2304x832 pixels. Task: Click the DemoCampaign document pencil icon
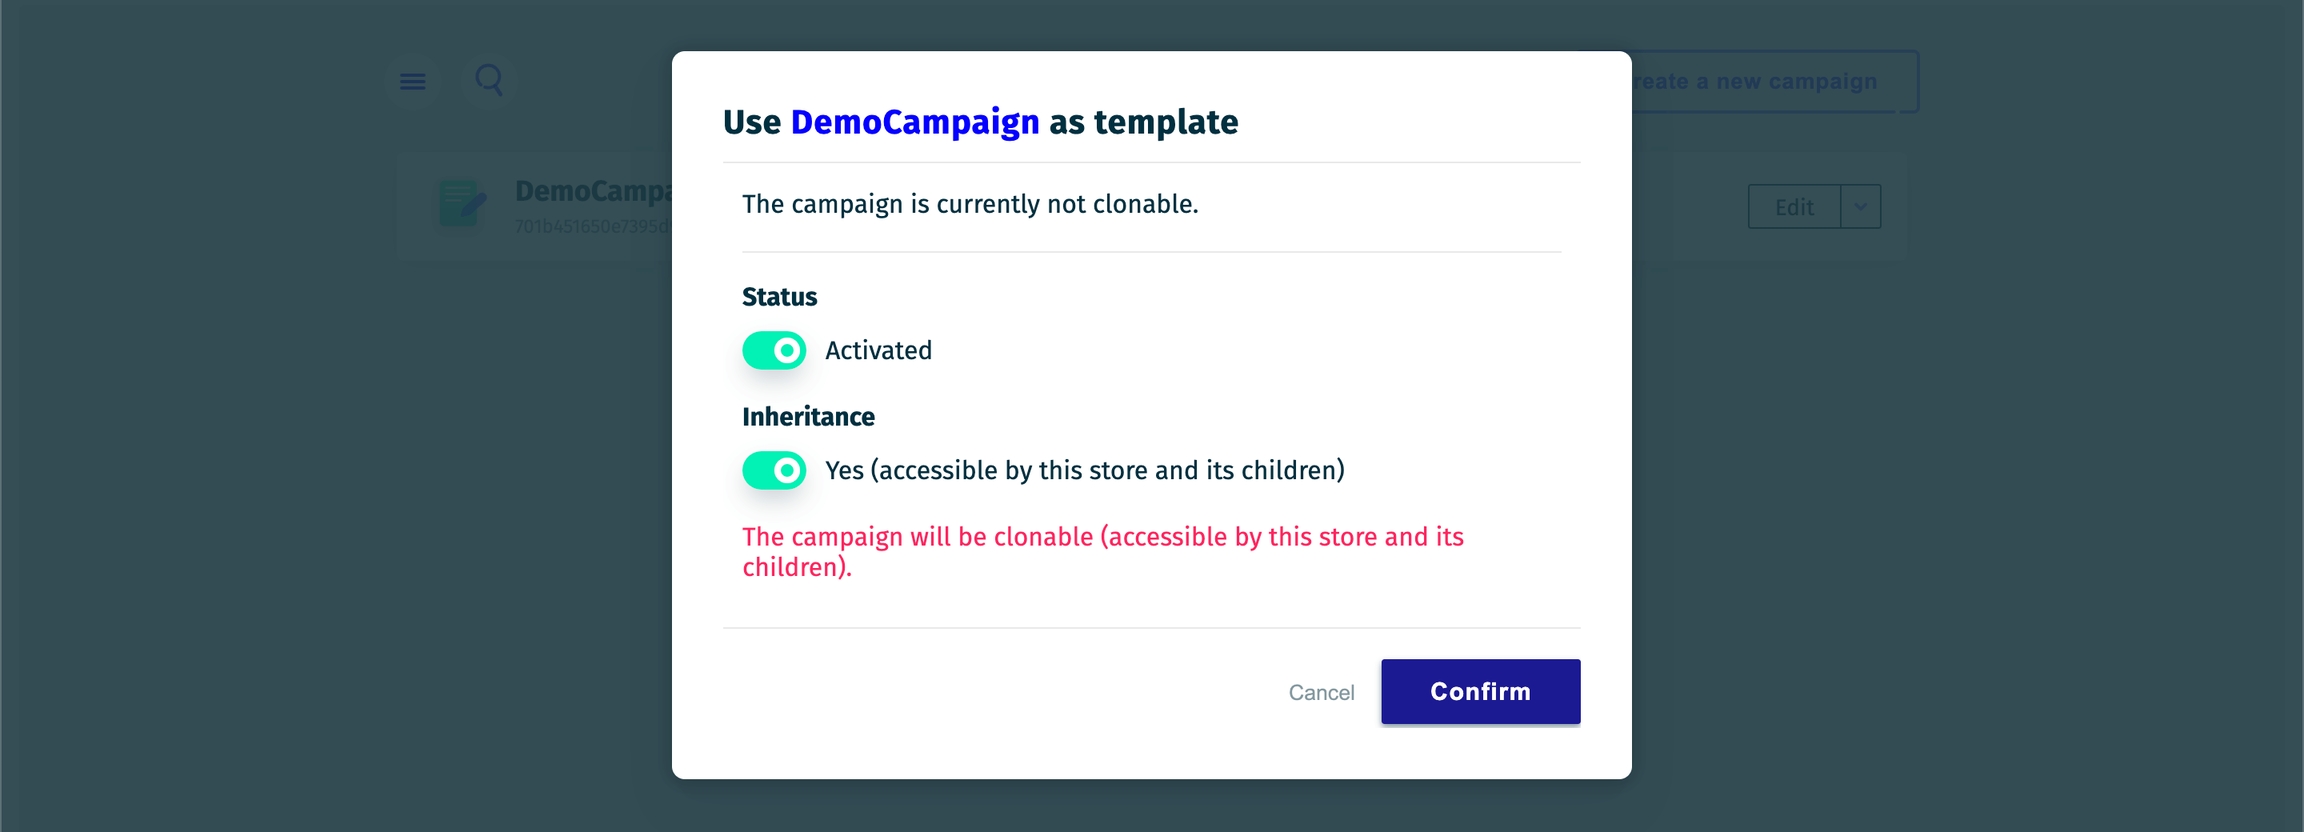click(x=462, y=203)
